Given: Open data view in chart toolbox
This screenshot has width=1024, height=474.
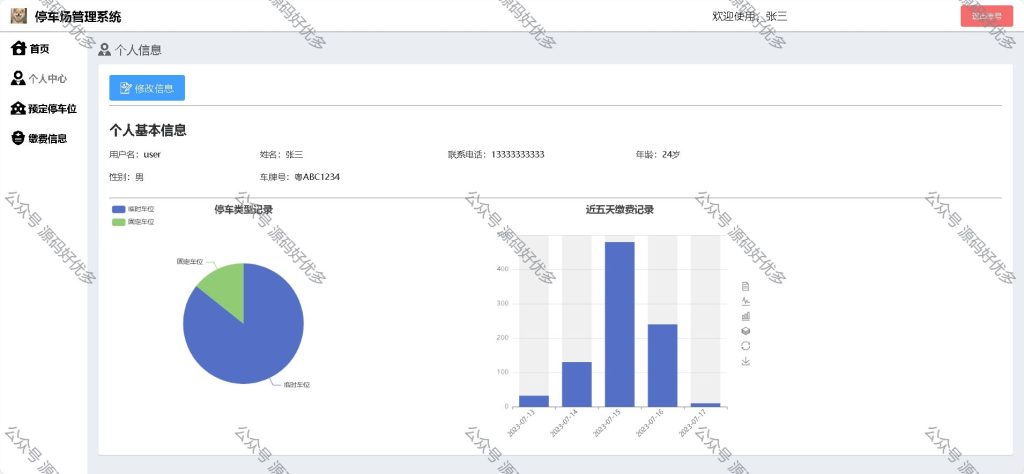Looking at the screenshot, I should (x=746, y=286).
